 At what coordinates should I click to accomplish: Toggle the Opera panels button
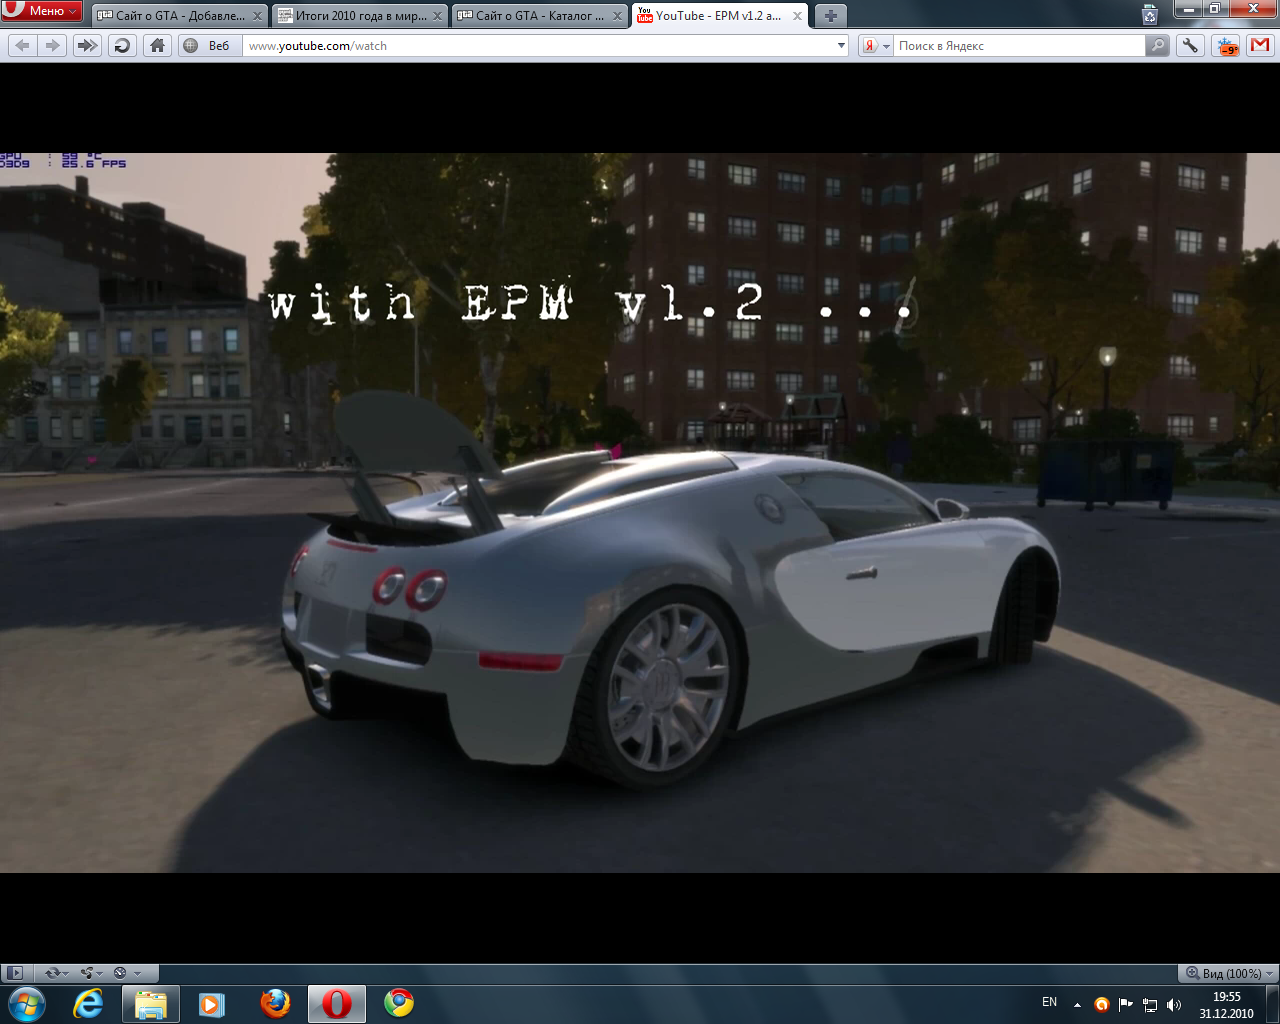click(x=15, y=973)
